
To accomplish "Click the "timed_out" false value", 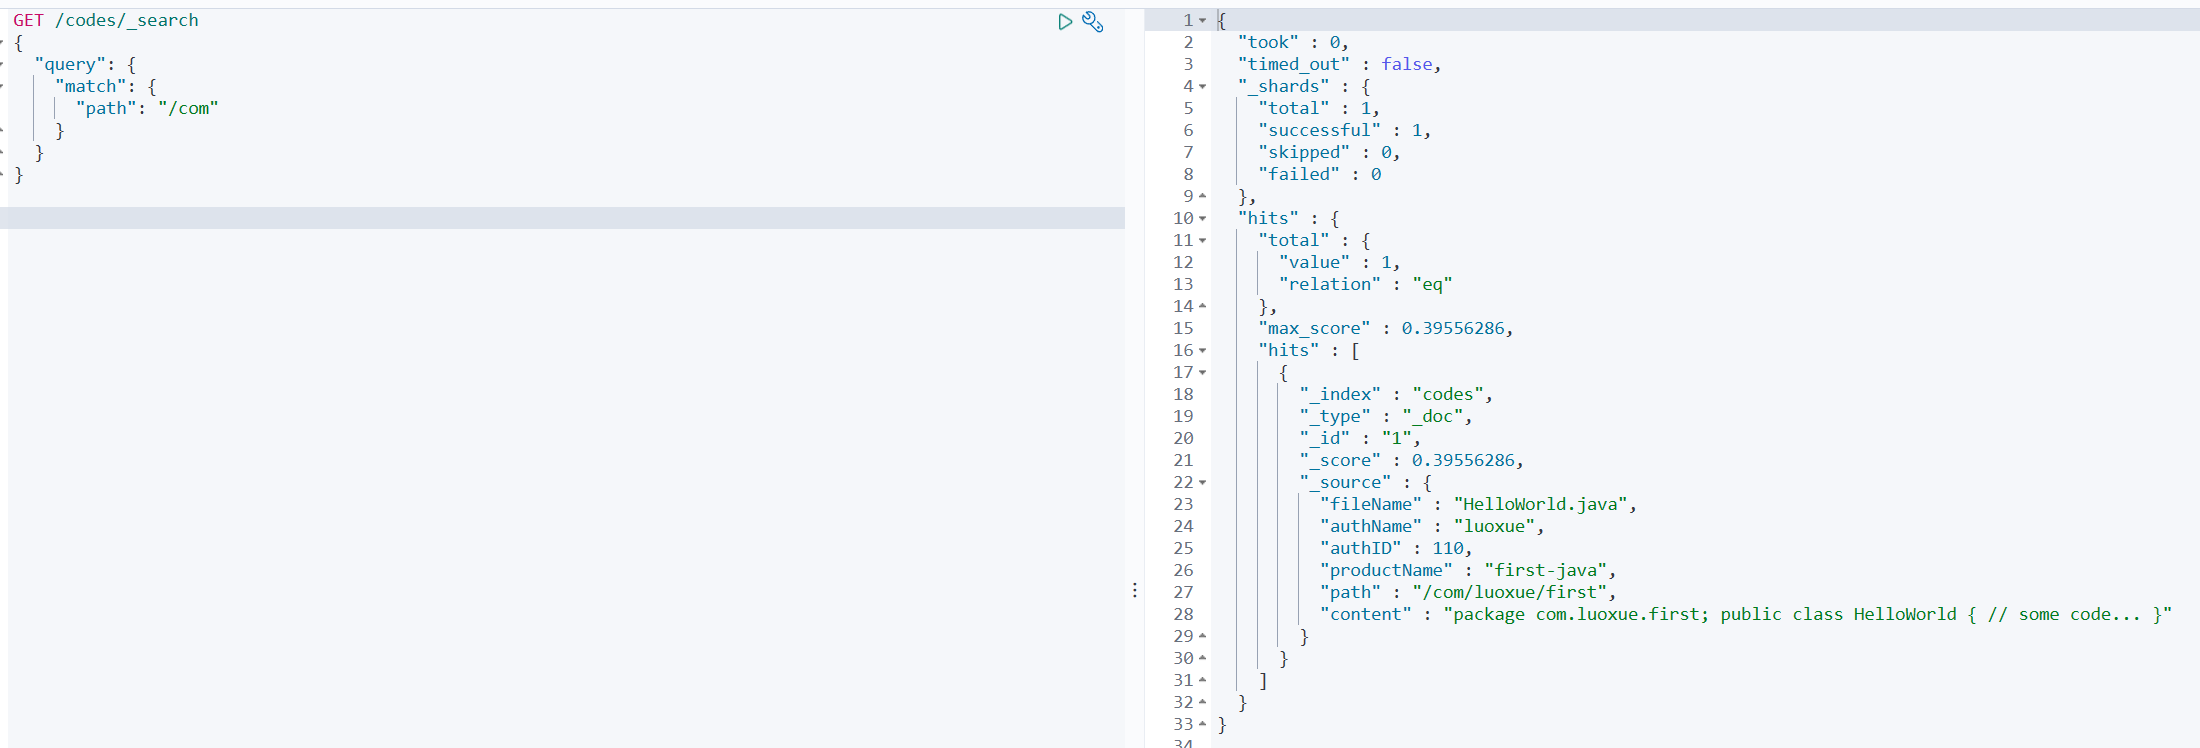I will click(1407, 64).
